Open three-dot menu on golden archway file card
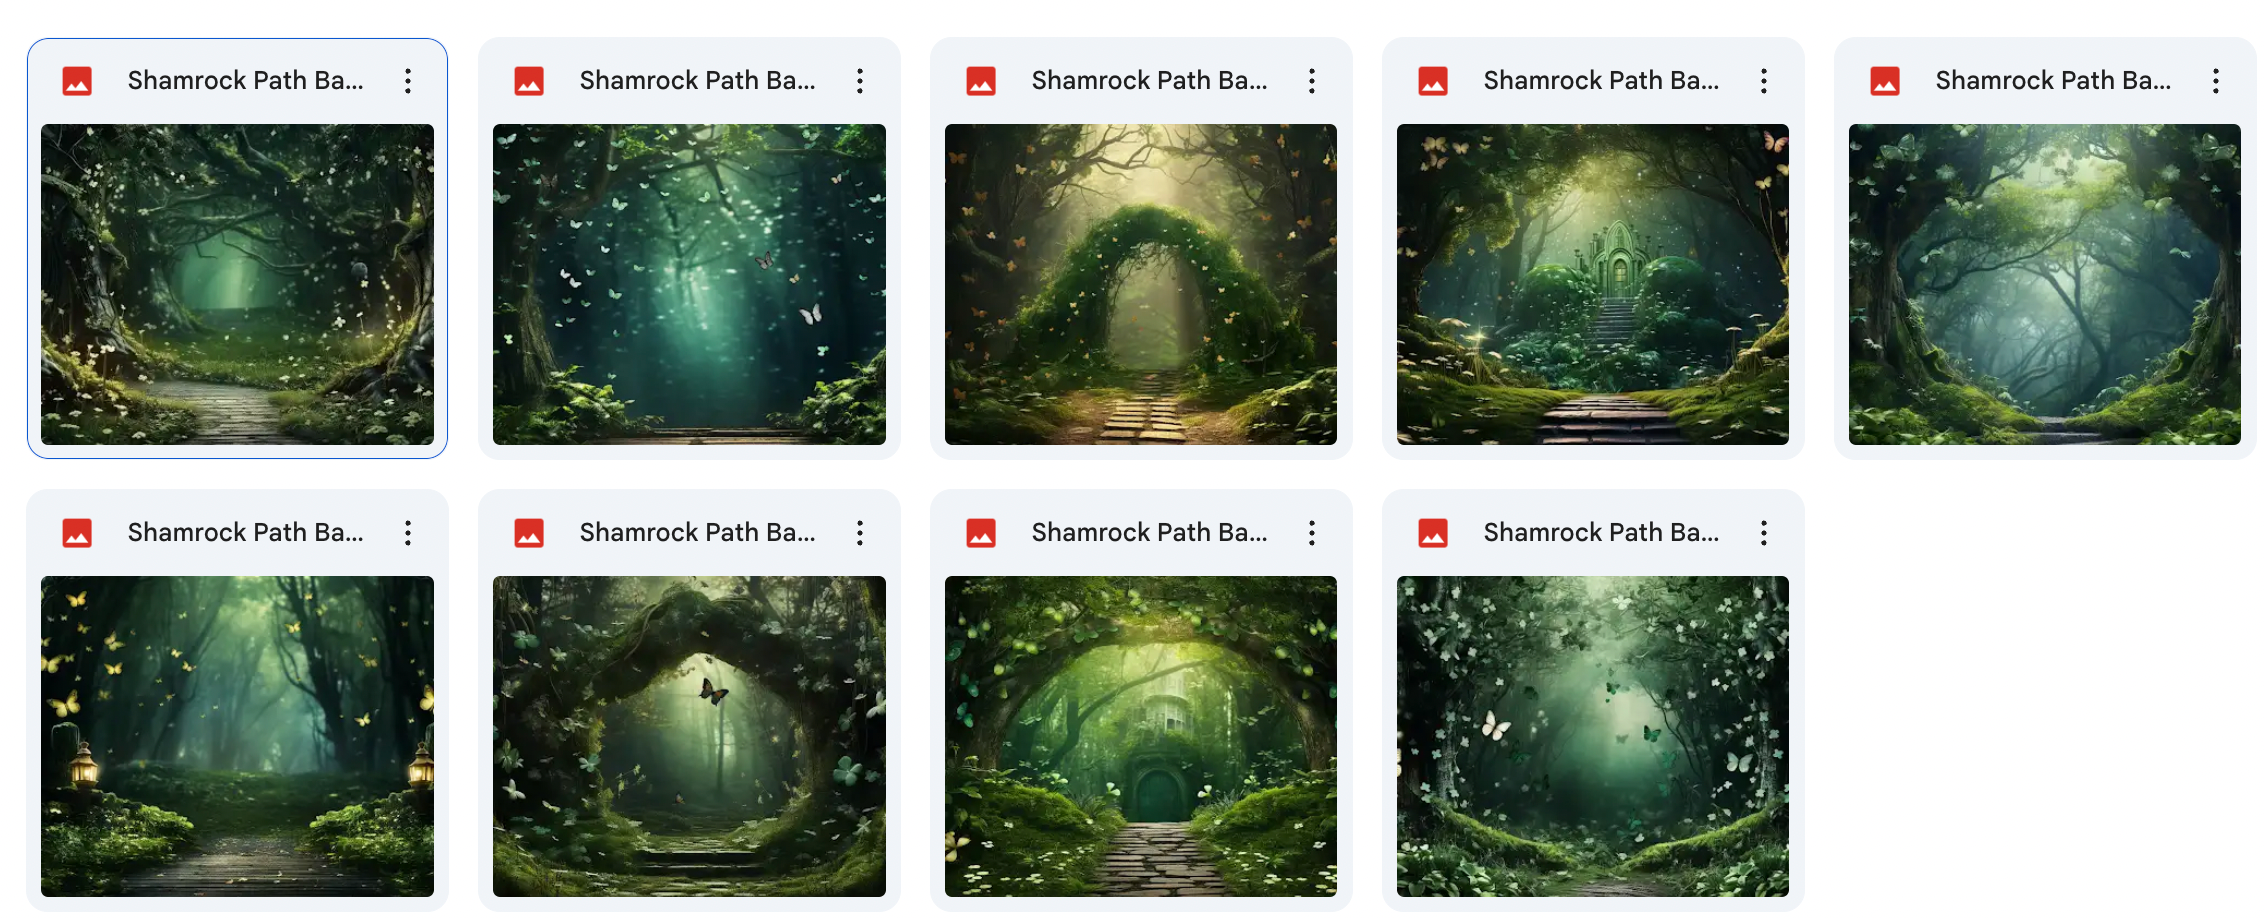The height and width of the screenshot is (918, 2264). (x=1312, y=81)
